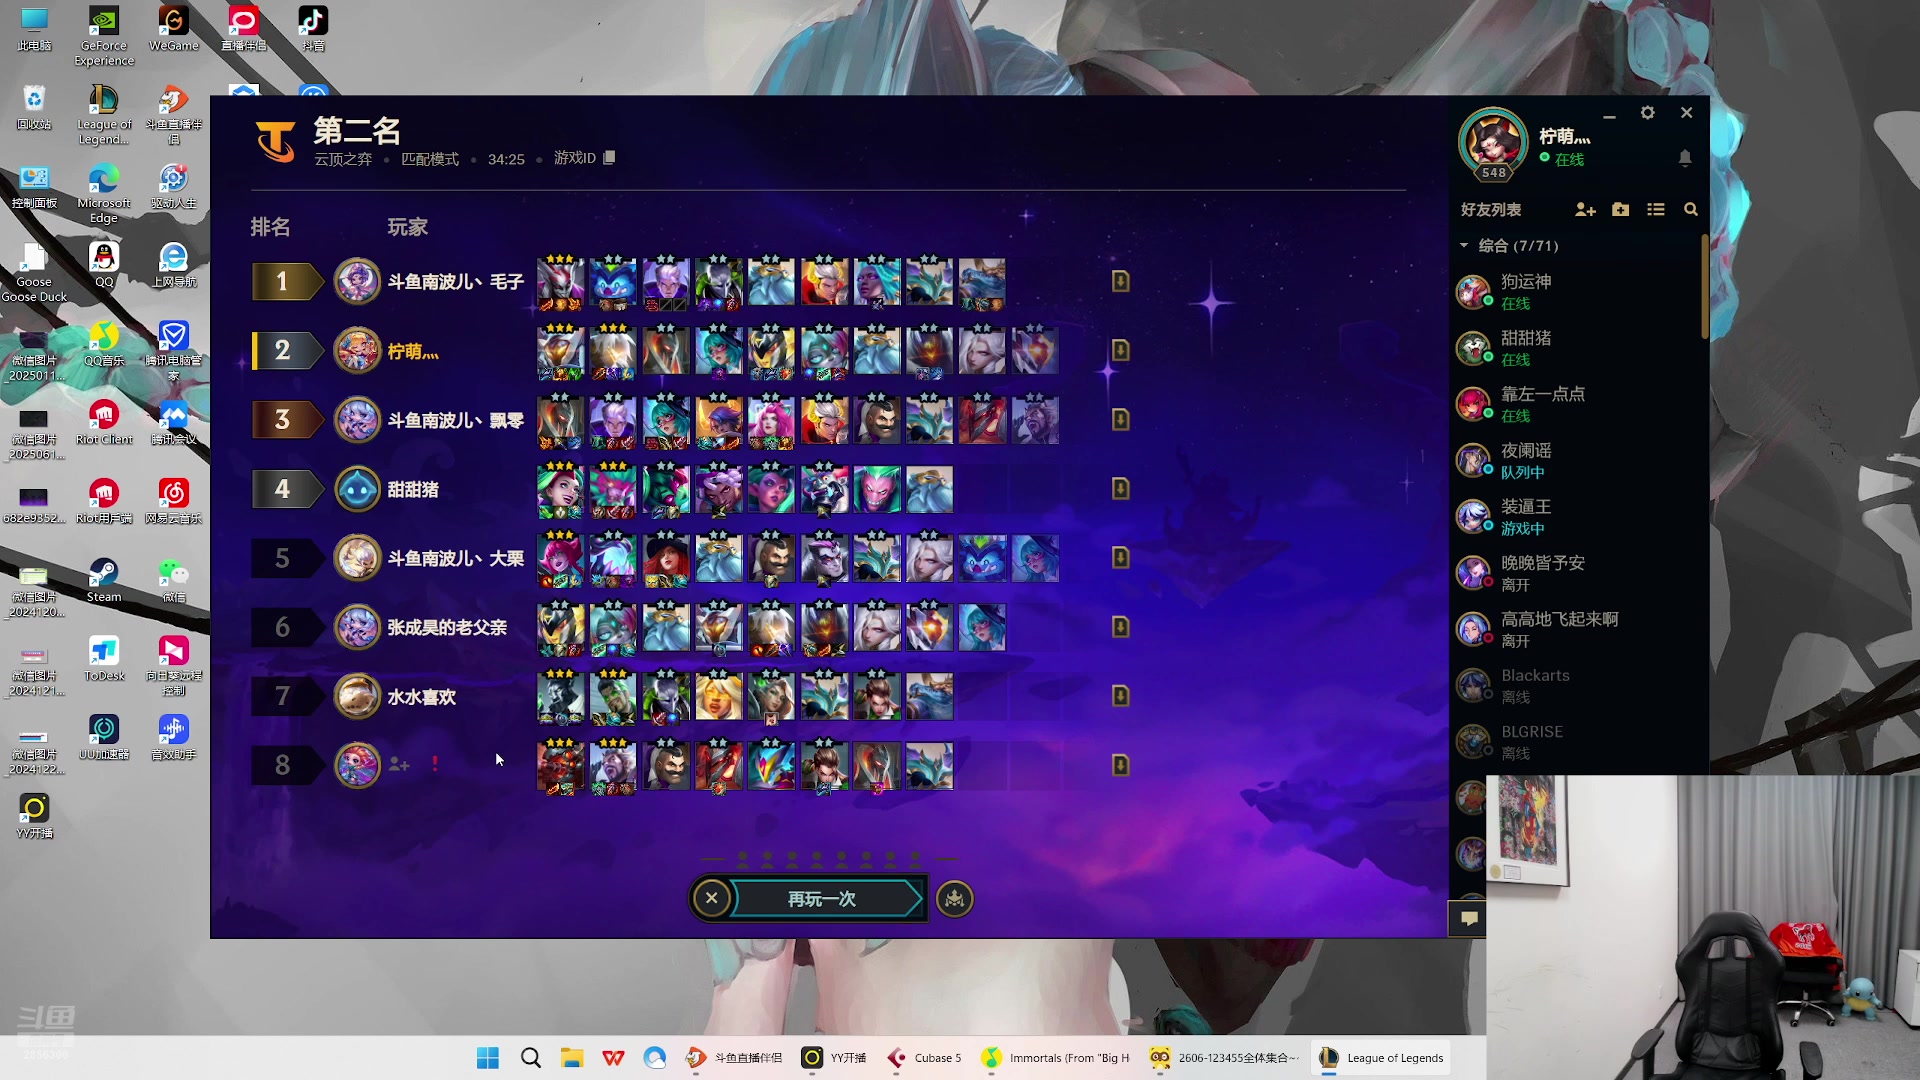
Task: Open match details icon for rank 1 row
Action: pyautogui.click(x=1120, y=281)
